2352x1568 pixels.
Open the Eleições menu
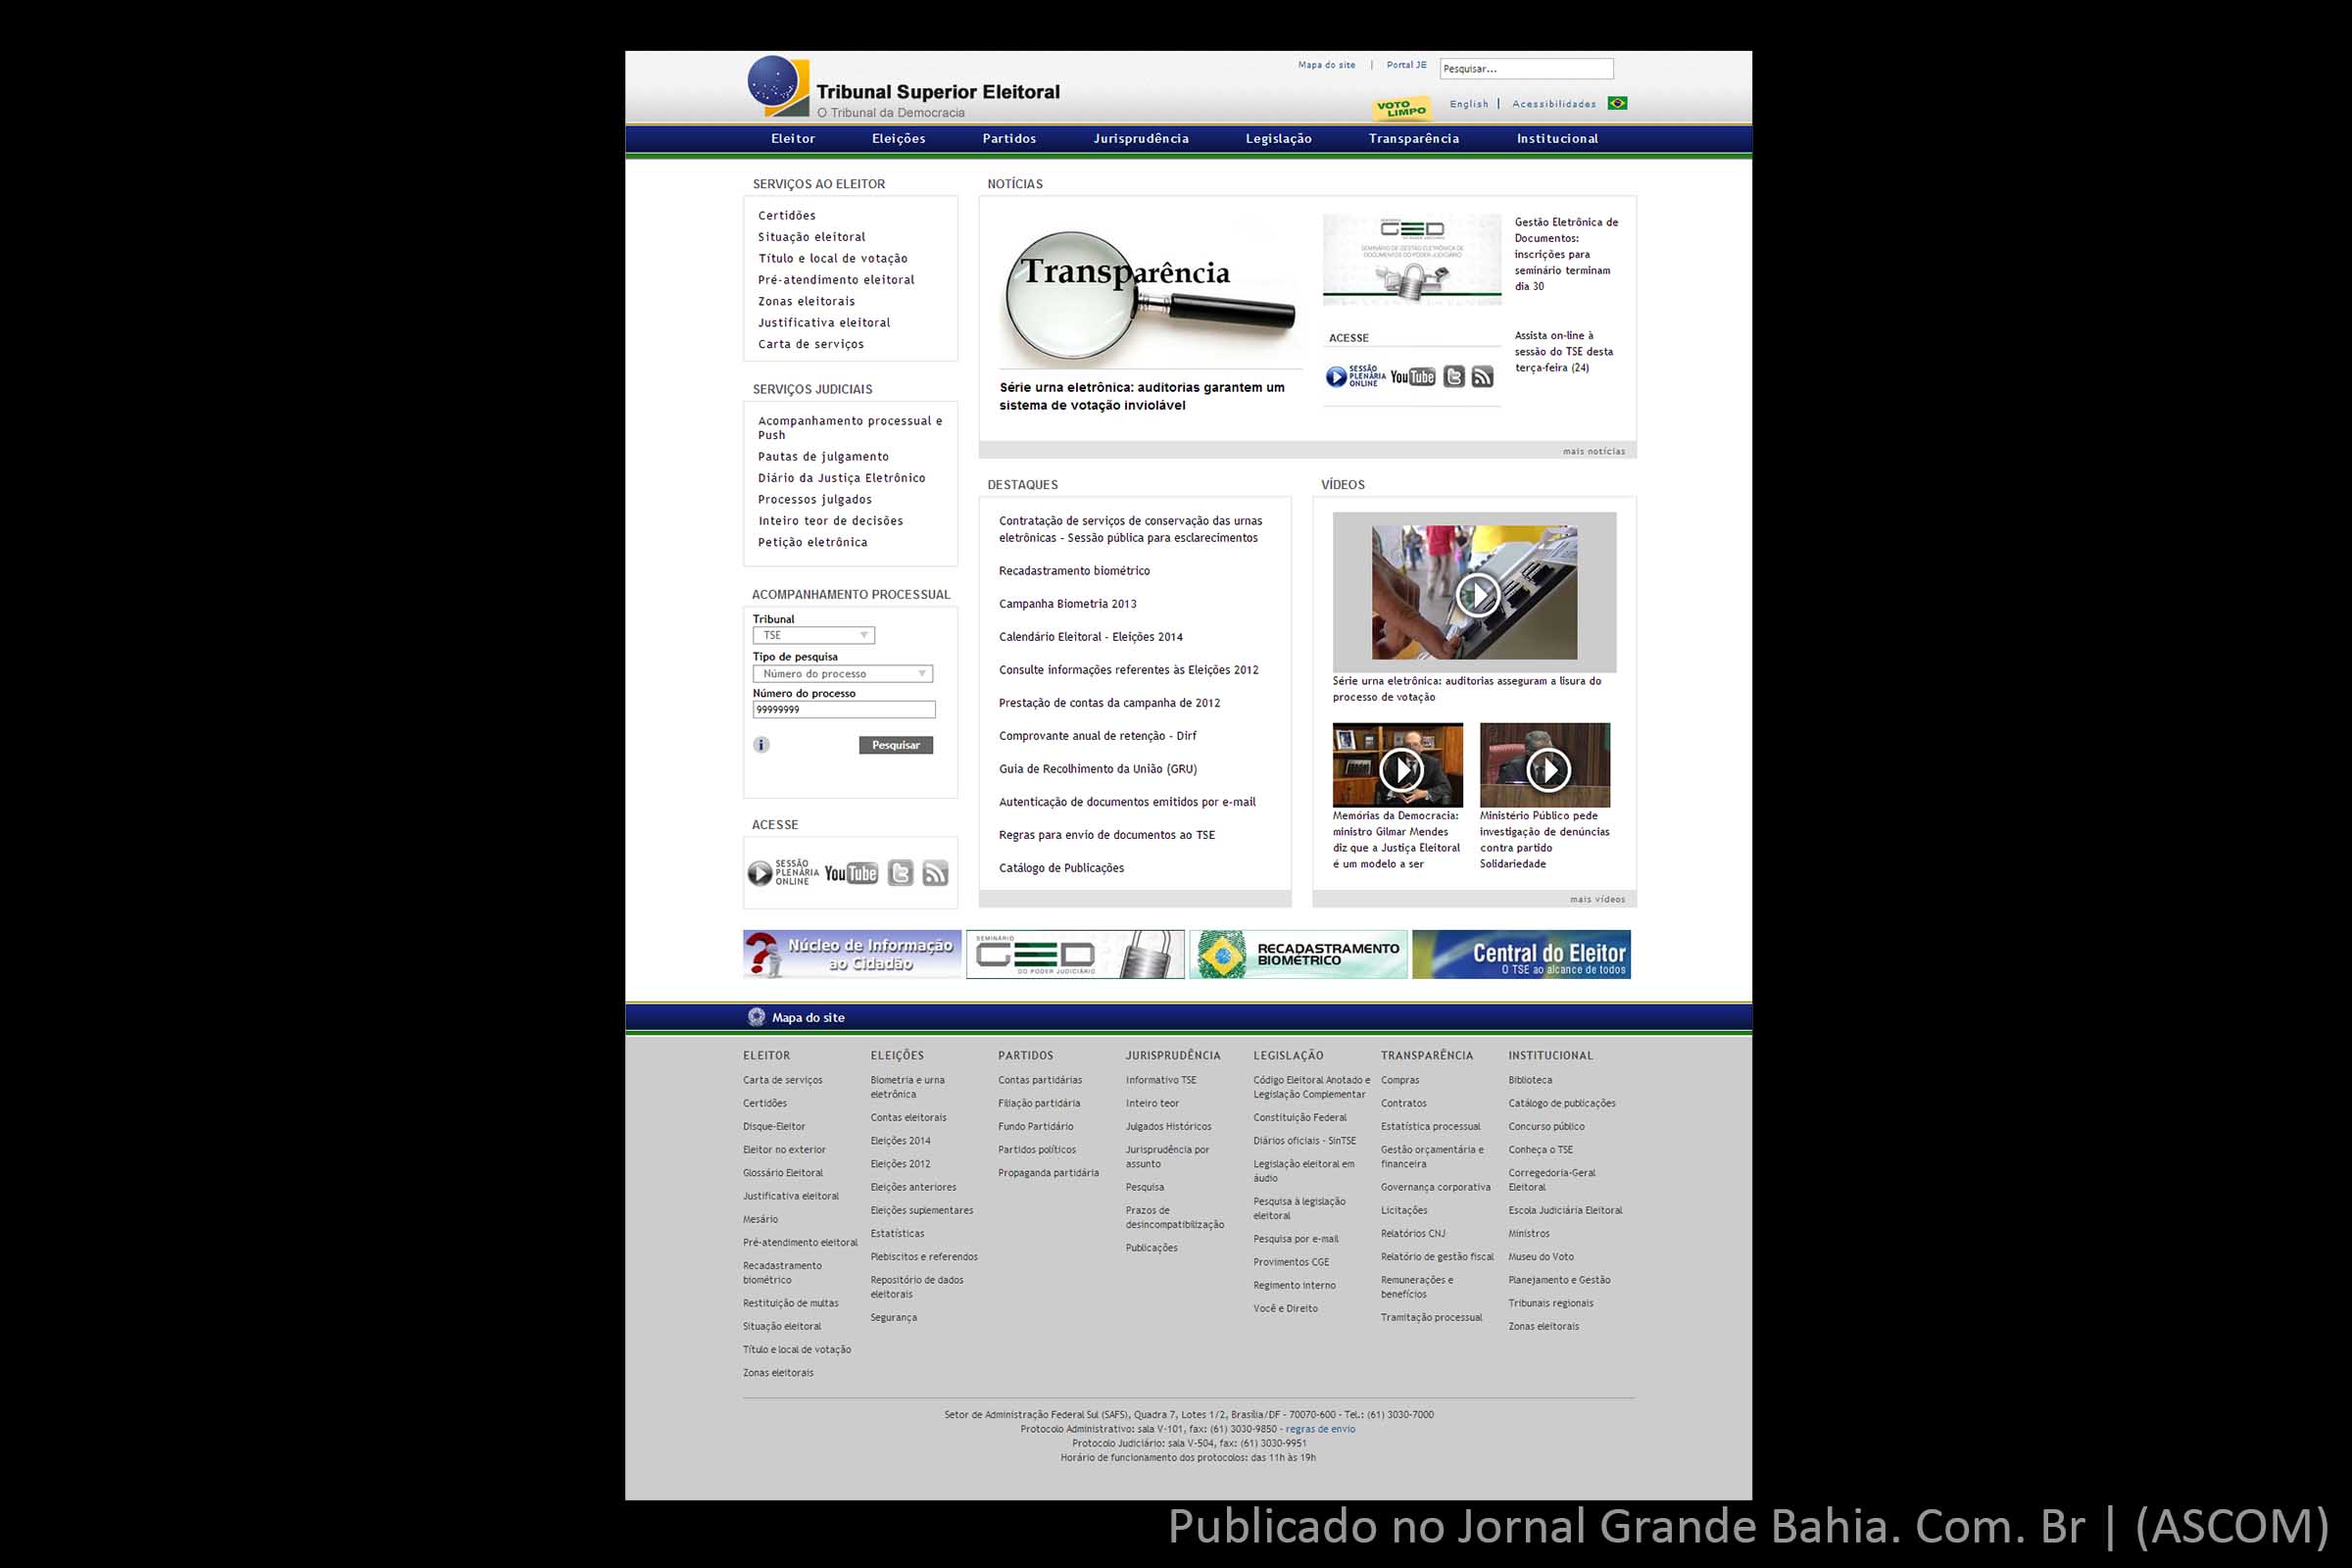point(899,139)
